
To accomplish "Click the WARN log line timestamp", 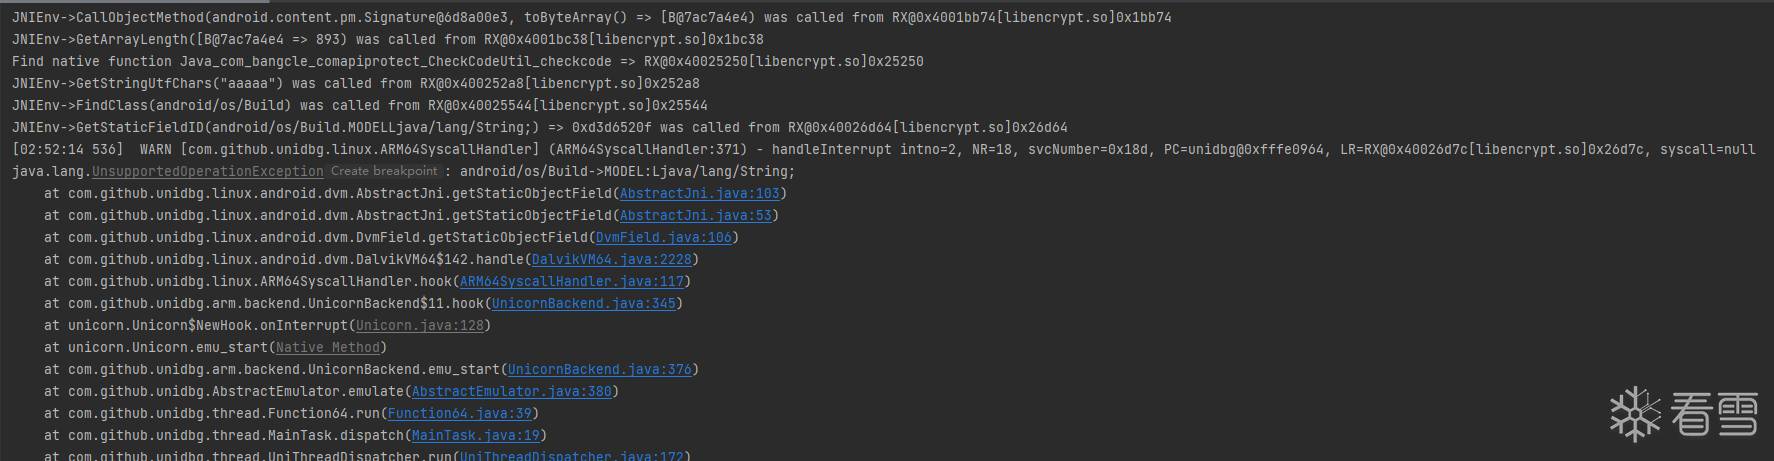I will tap(67, 150).
